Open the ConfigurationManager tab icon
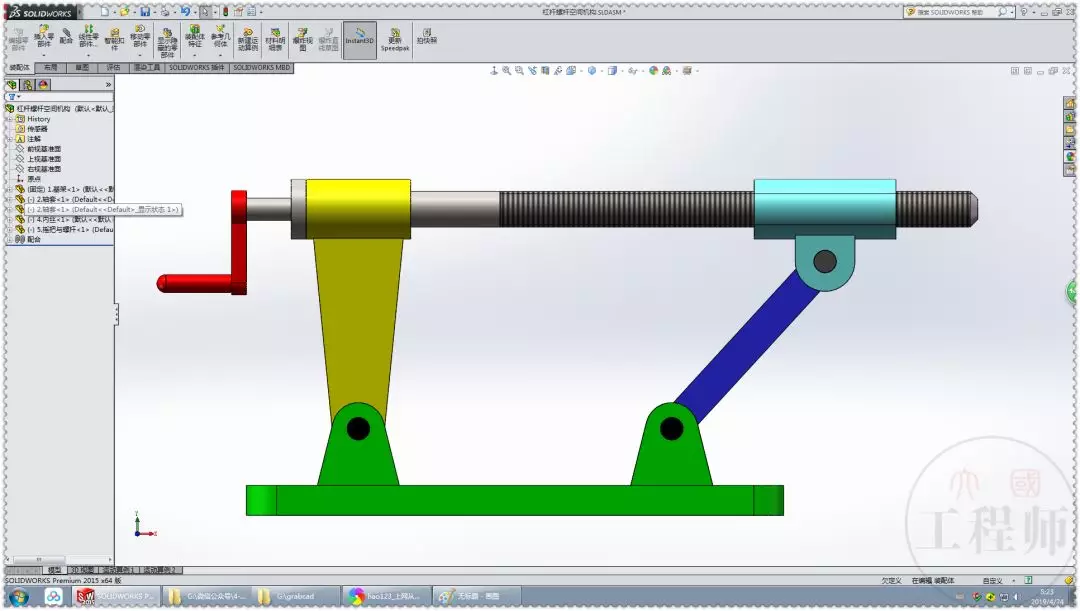 pos(28,85)
